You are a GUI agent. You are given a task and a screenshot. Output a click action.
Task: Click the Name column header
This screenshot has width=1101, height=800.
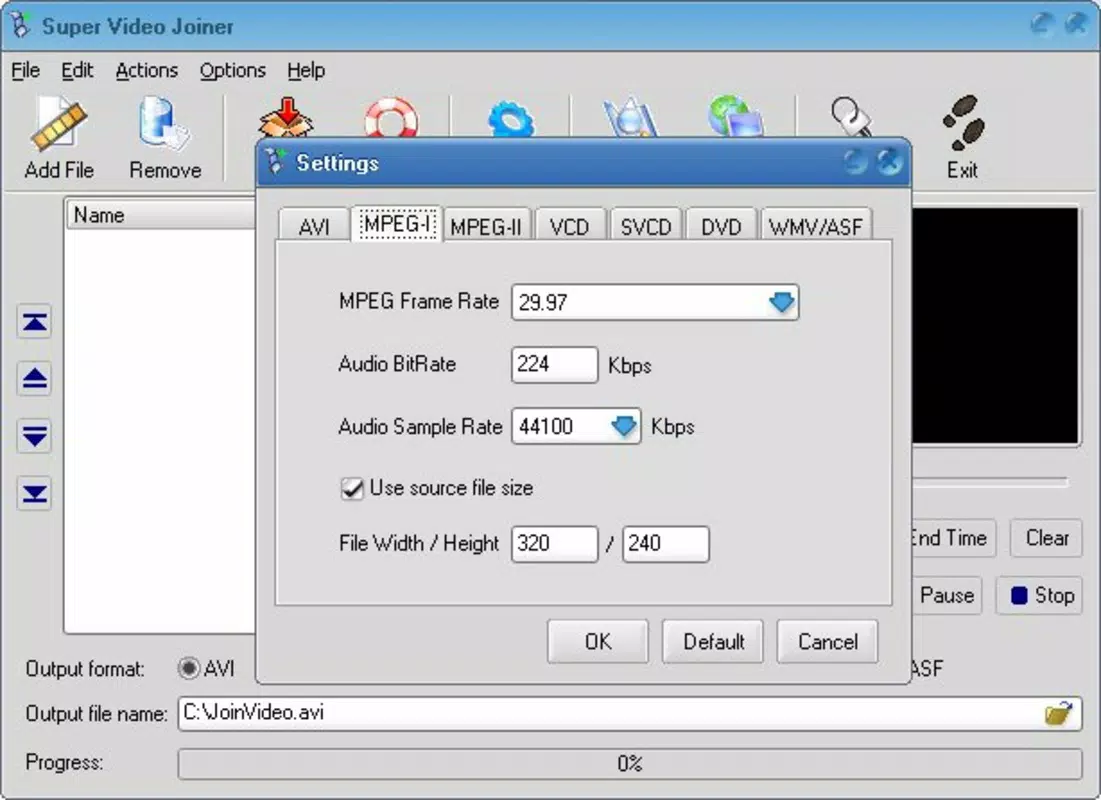click(x=161, y=215)
